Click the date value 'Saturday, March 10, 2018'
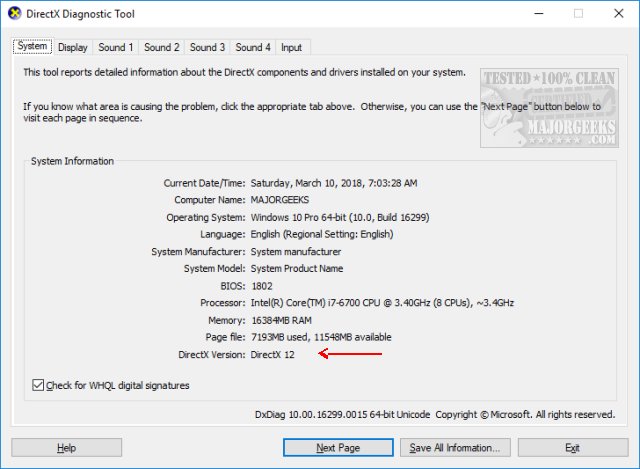The width and height of the screenshot is (640, 469). [307, 183]
